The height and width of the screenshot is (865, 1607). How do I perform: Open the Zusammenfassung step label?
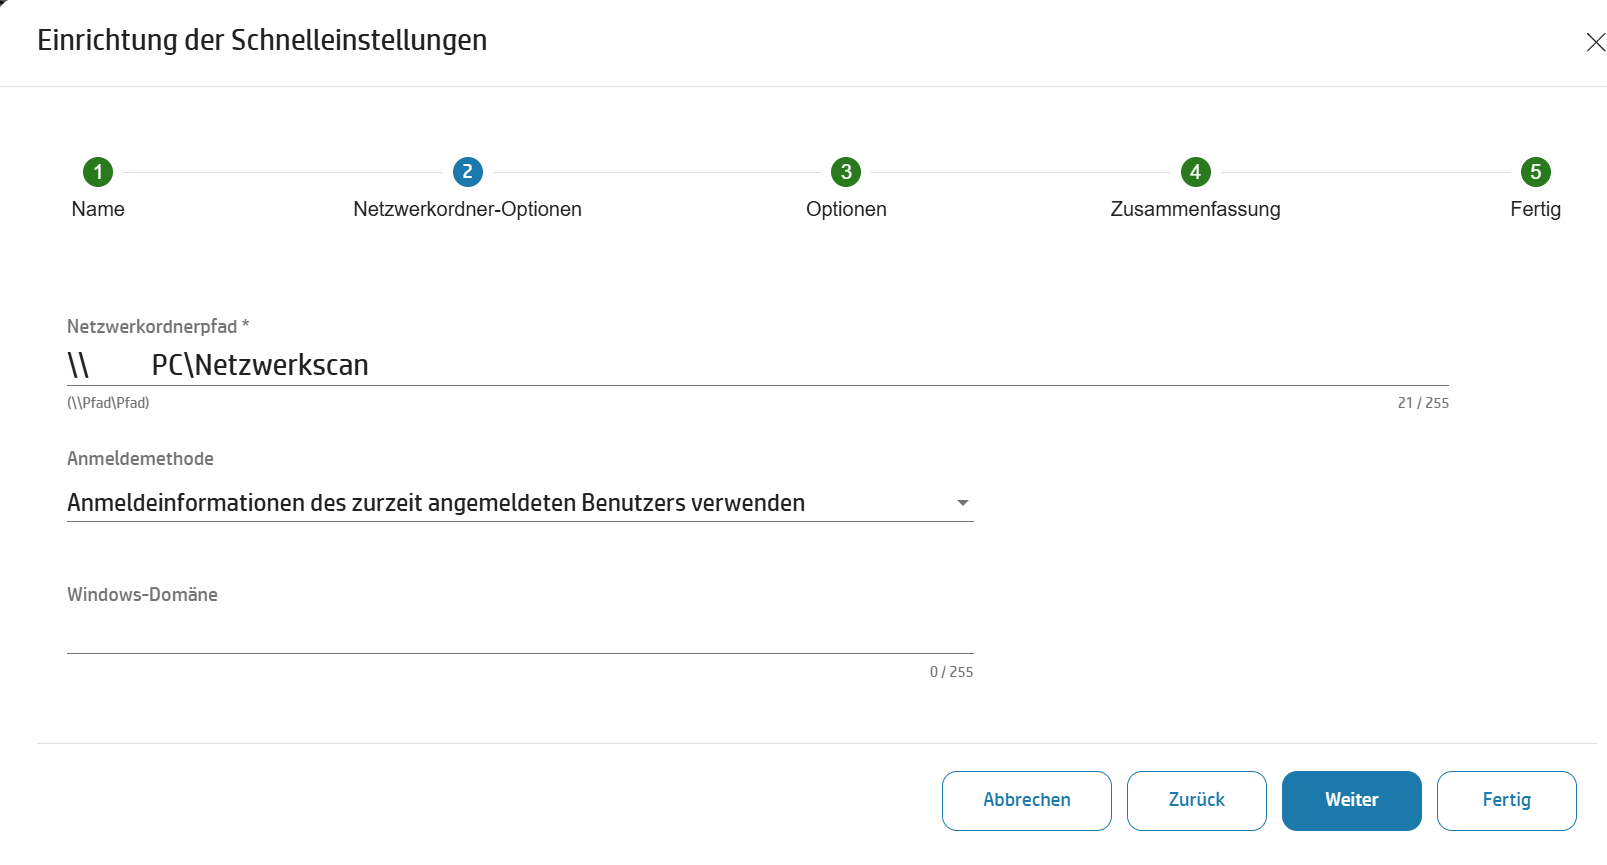1195,209
